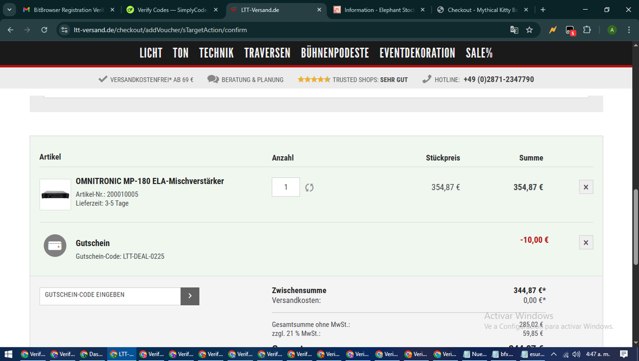Submit voucher code with arrow button

pos(190,296)
